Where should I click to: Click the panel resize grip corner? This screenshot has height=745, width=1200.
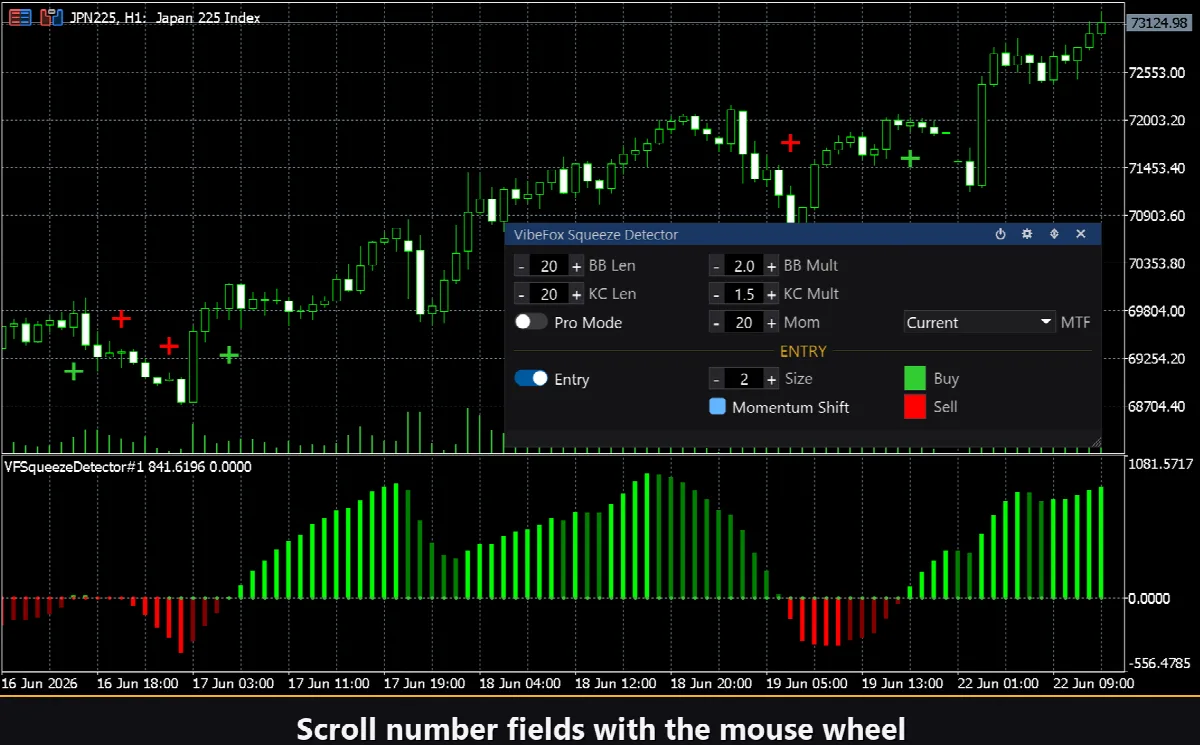(x=1095, y=441)
